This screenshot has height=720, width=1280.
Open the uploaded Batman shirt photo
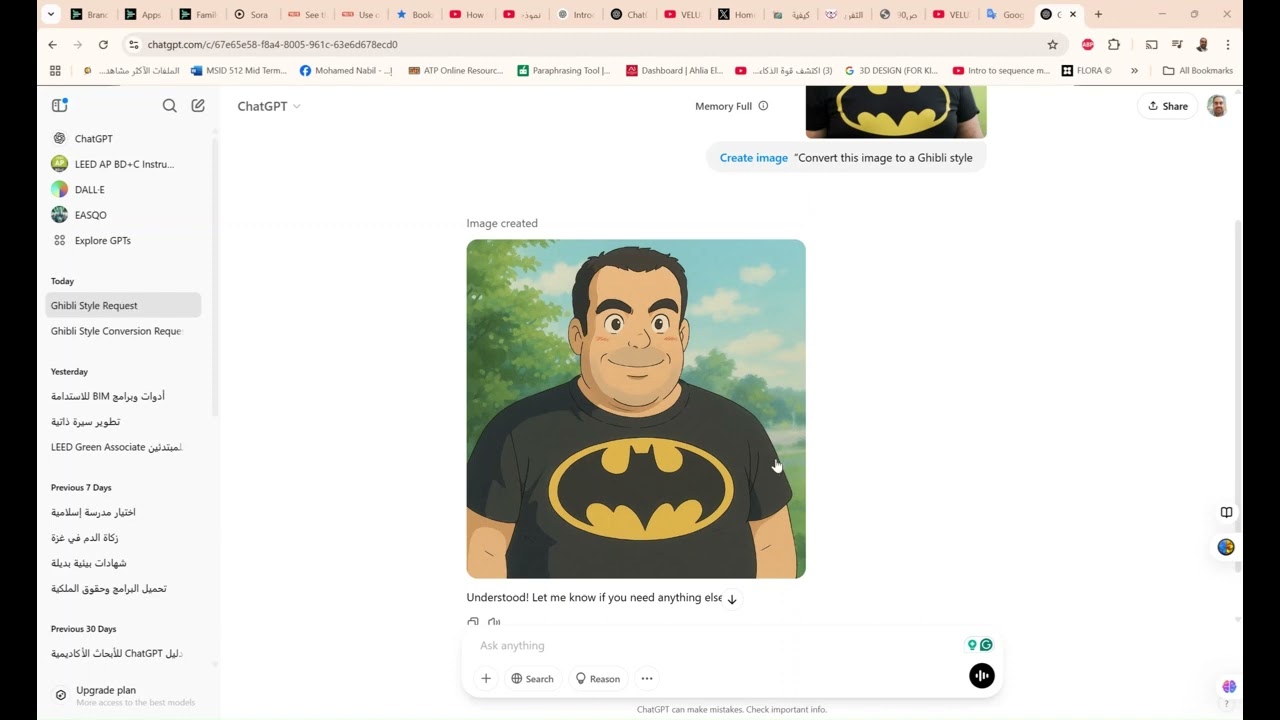pyautogui.click(x=896, y=111)
